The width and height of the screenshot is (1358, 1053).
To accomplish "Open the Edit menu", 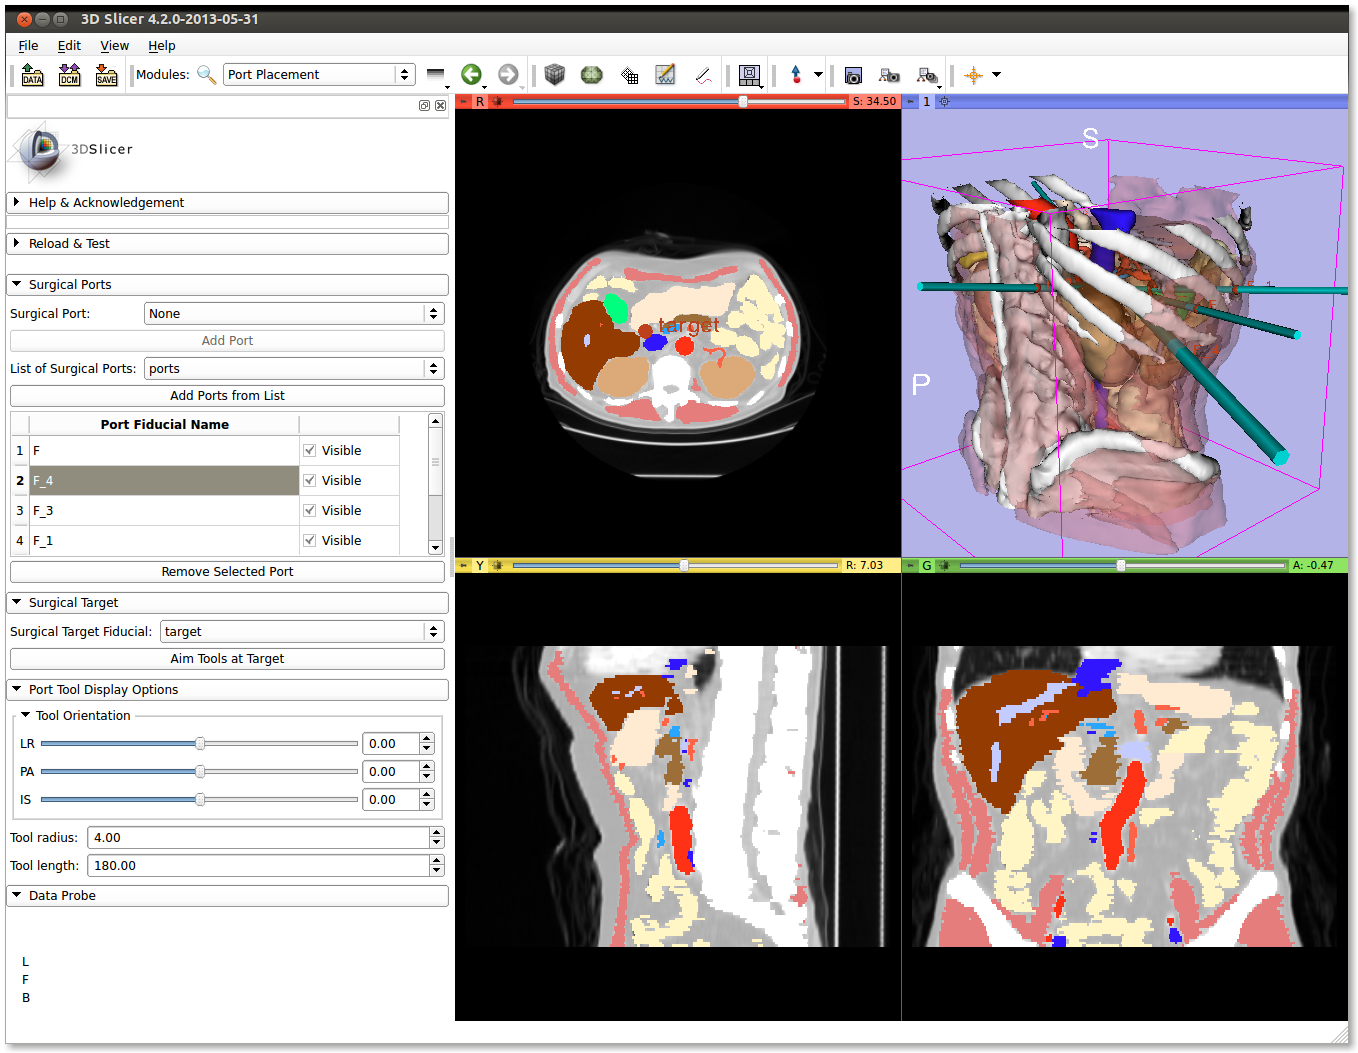I will click(69, 46).
